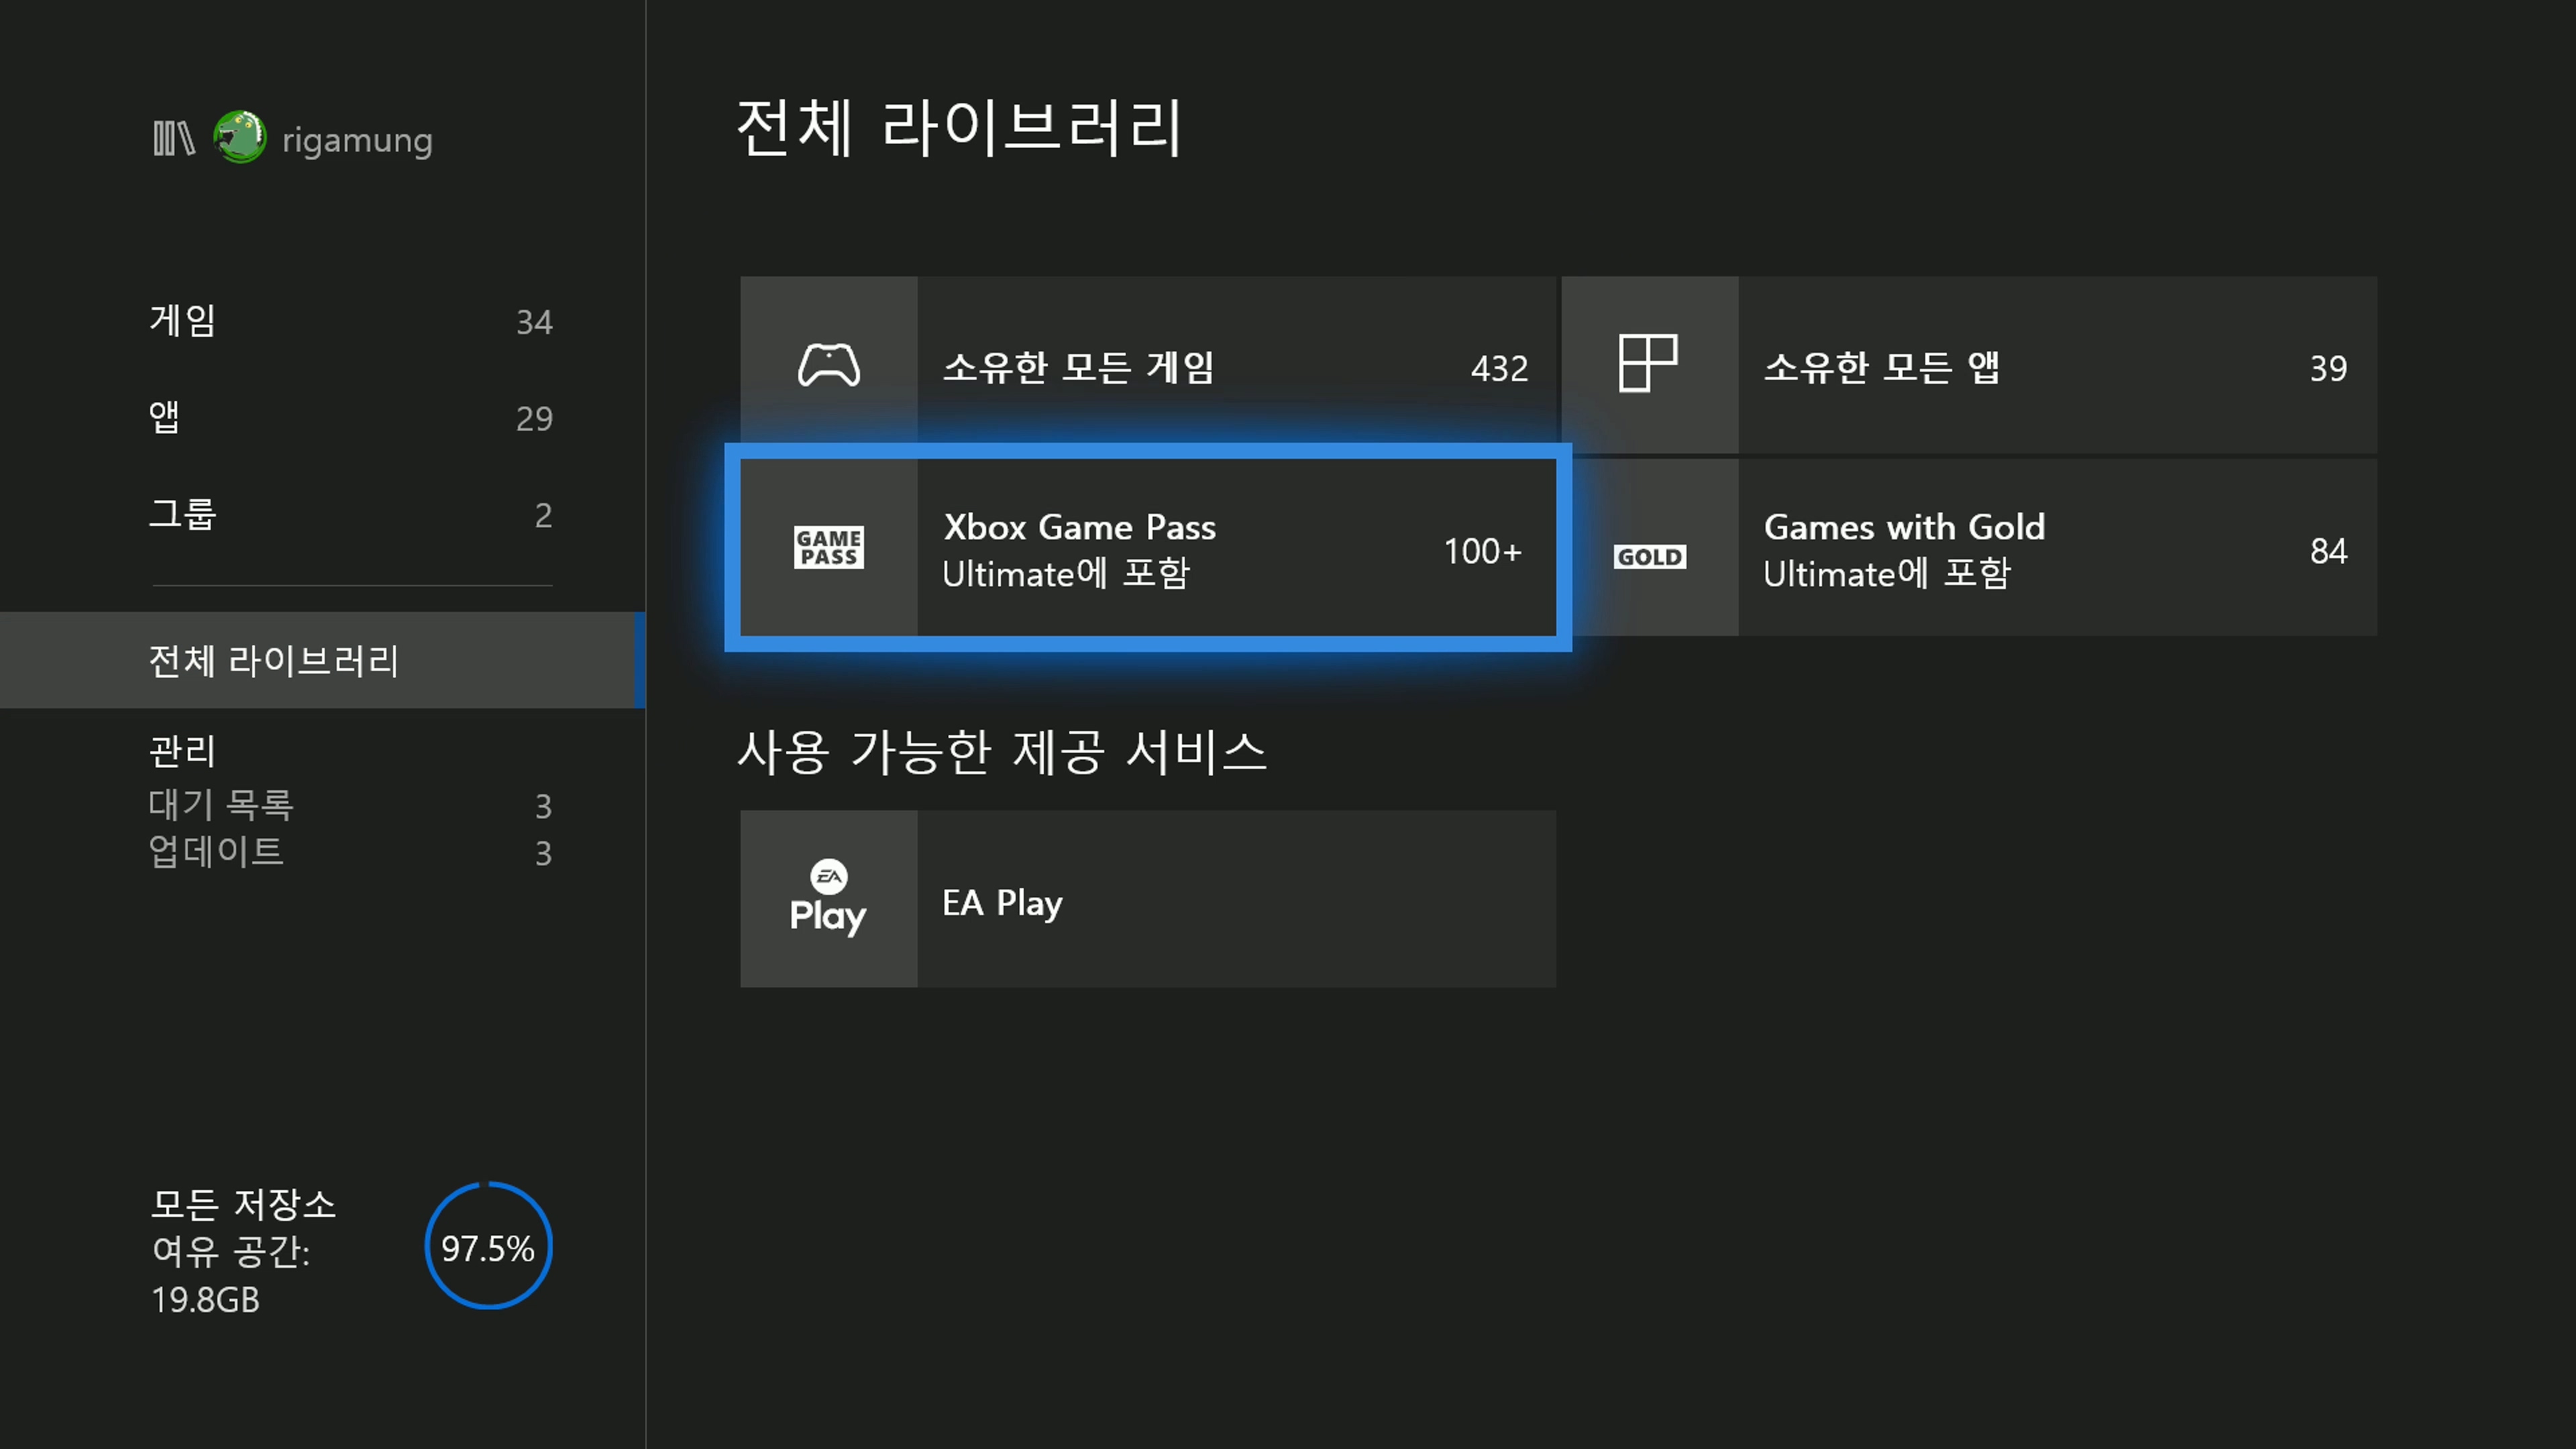The height and width of the screenshot is (1449, 2576).
Task: Click the 19.8GB free space text
Action: click(x=205, y=1299)
